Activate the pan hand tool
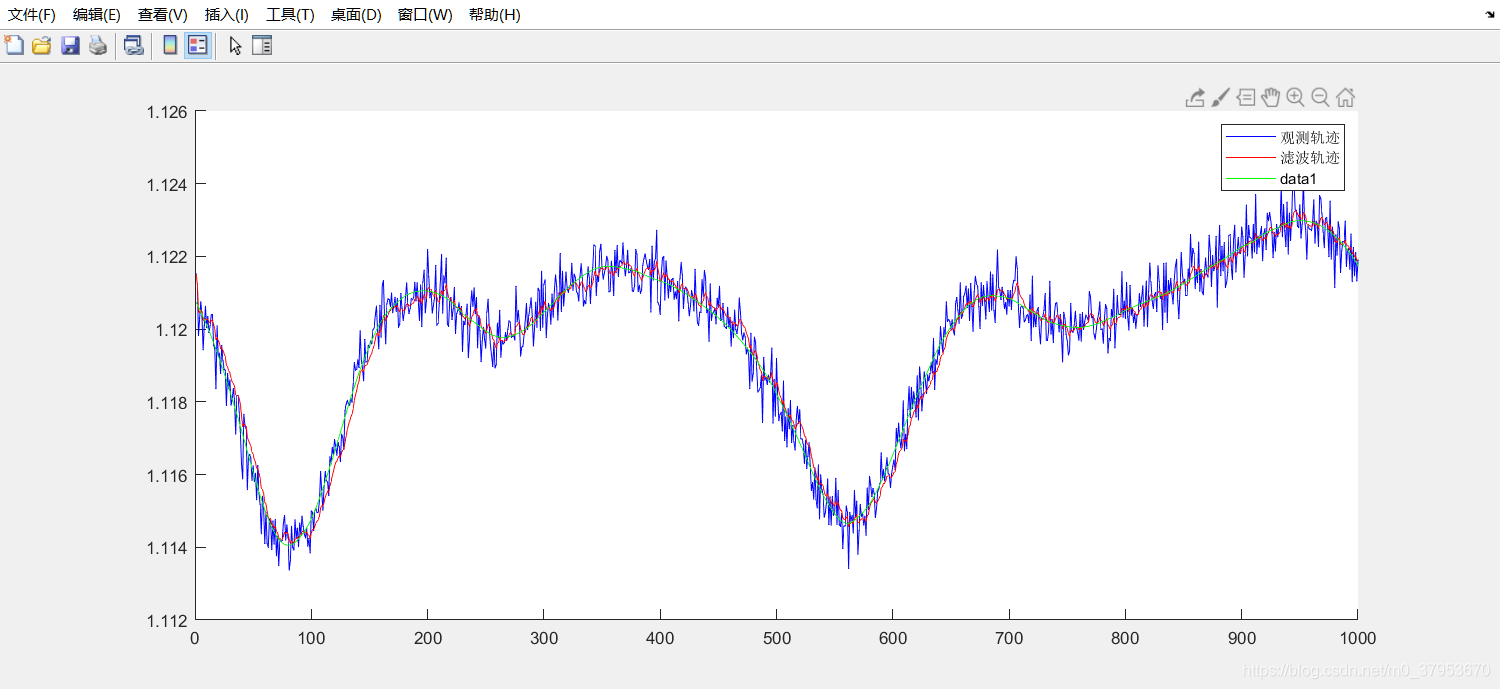The height and width of the screenshot is (689, 1500). [x=1270, y=97]
